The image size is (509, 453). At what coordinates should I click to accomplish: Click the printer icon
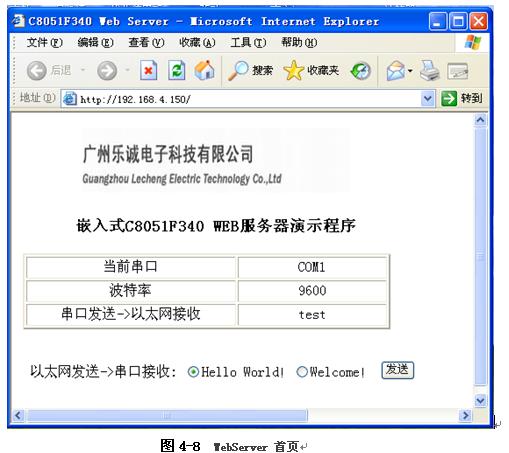430,70
